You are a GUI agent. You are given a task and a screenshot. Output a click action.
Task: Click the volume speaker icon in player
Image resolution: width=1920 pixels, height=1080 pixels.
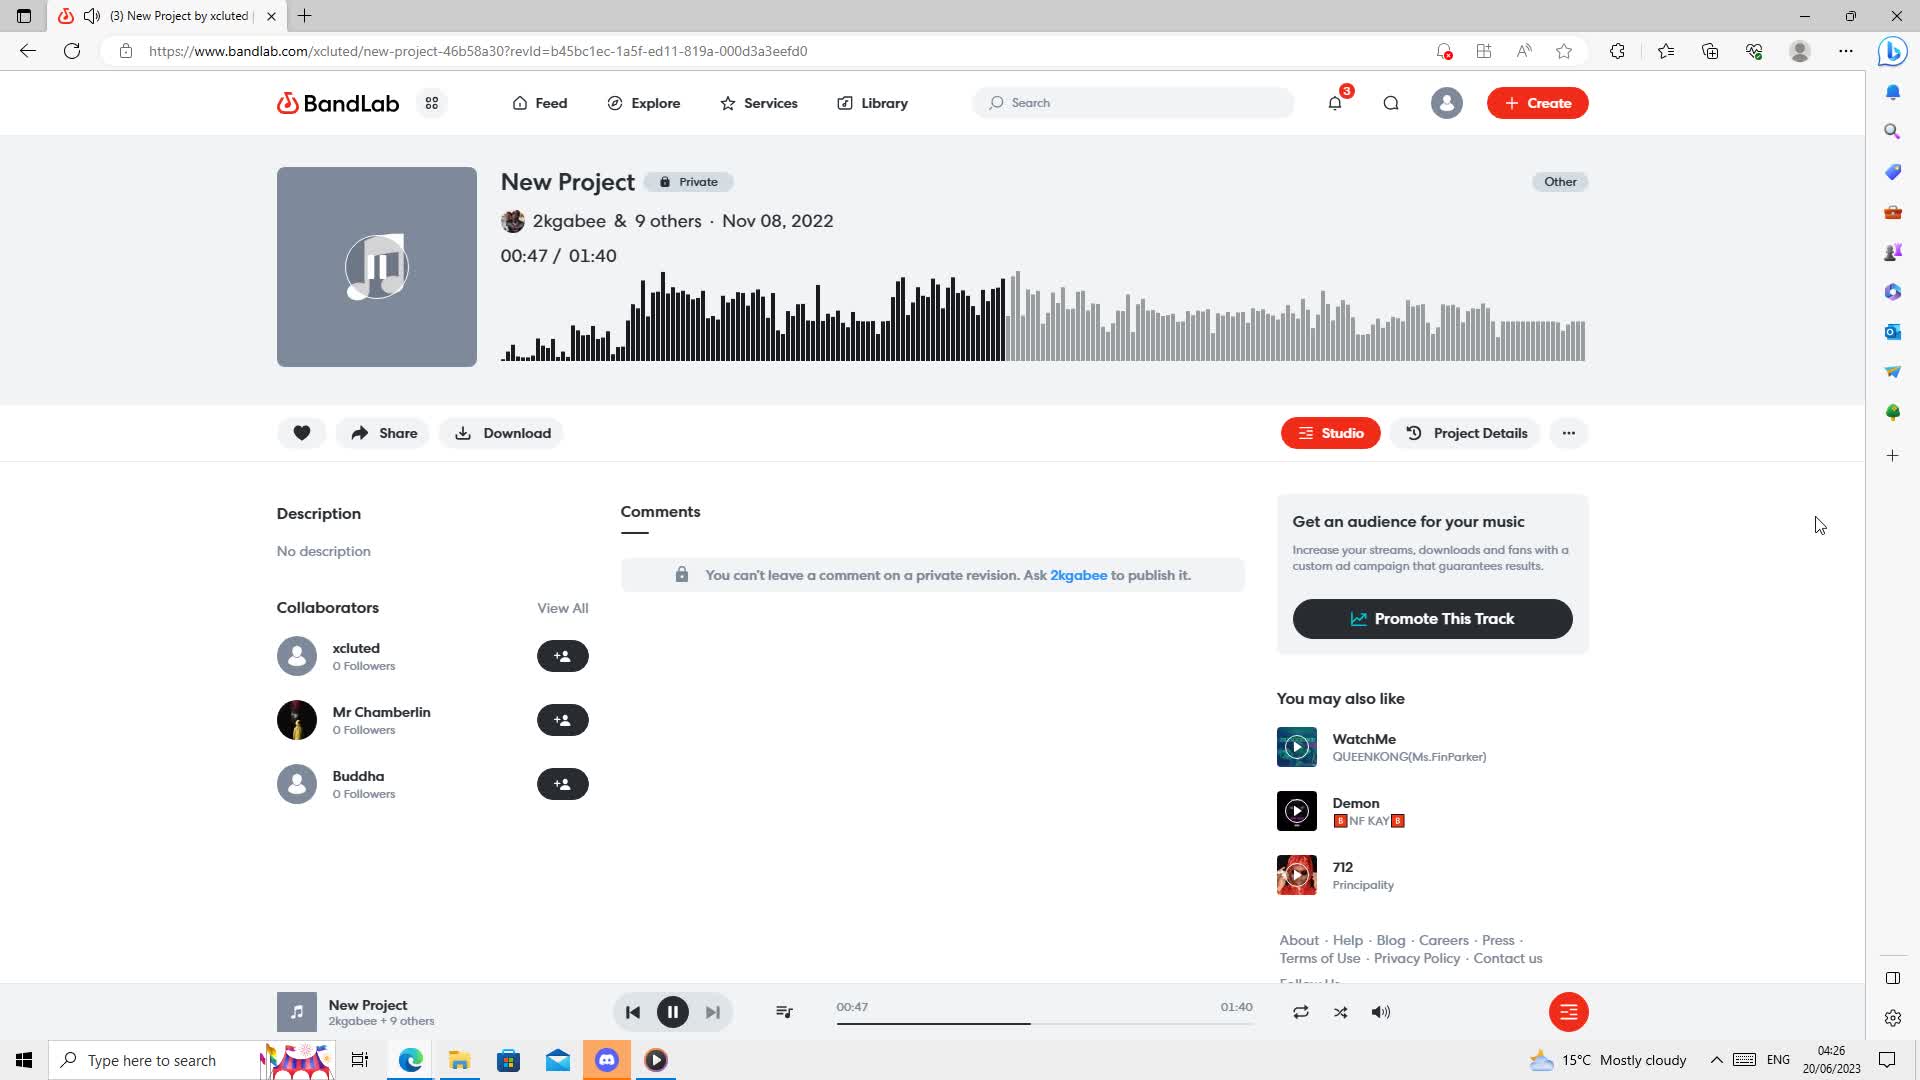[1381, 1012]
